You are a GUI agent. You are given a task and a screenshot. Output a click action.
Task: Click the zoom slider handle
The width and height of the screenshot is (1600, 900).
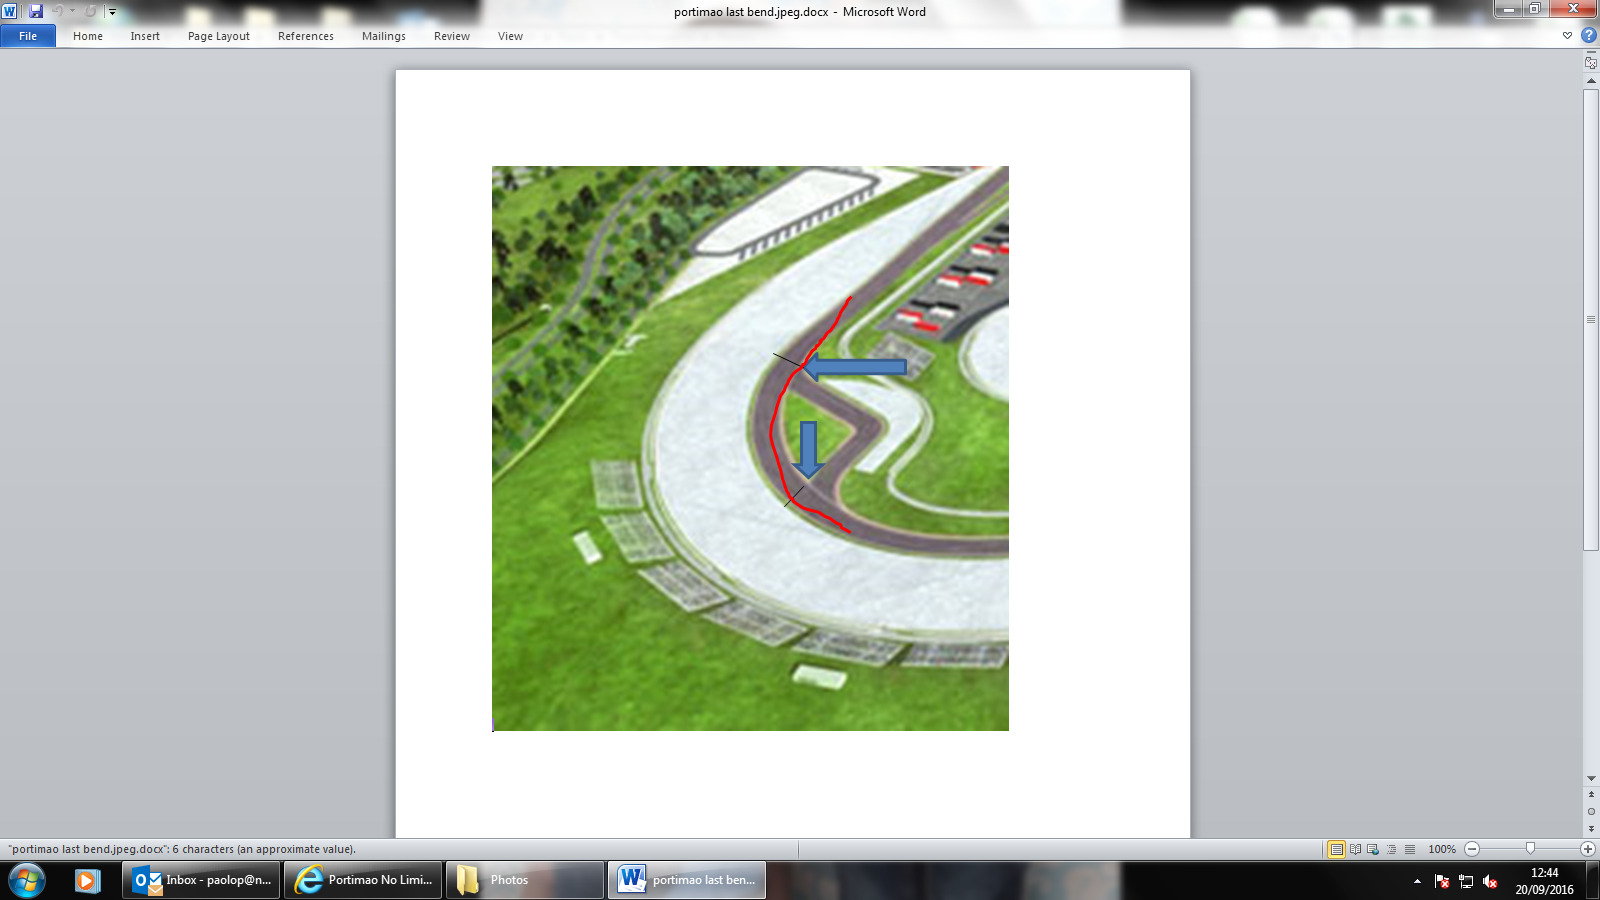(1530, 849)
